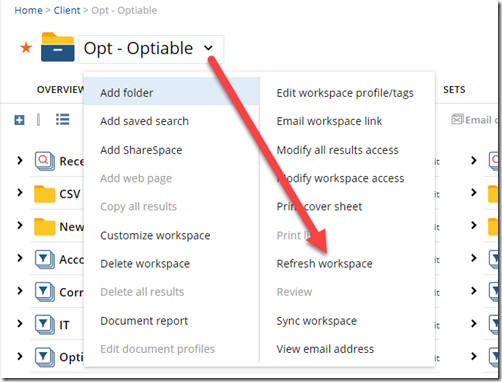Screen dimensions: 502x382
Task: Click the blue plus expand-all icon
Action: [x=19, y=120]
